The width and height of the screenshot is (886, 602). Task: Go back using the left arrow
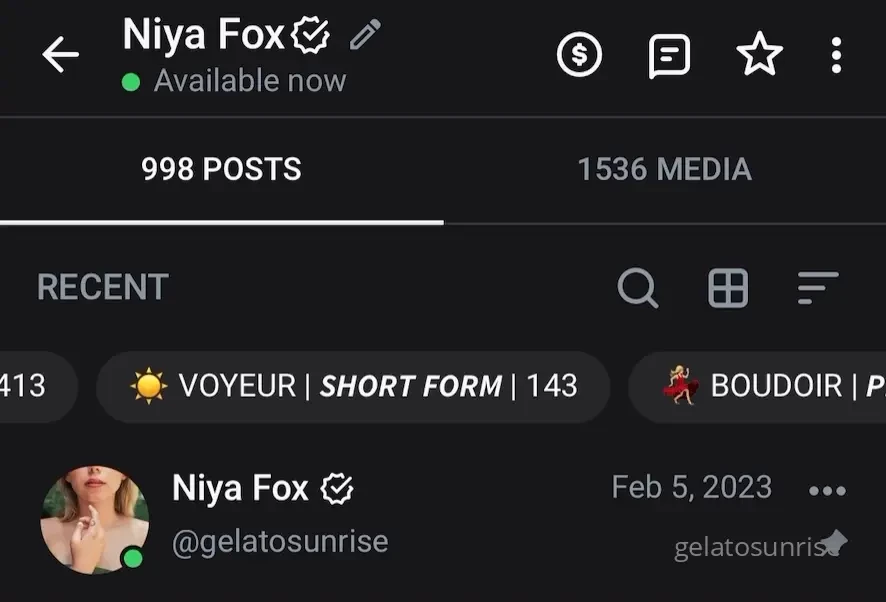[60, 55]
